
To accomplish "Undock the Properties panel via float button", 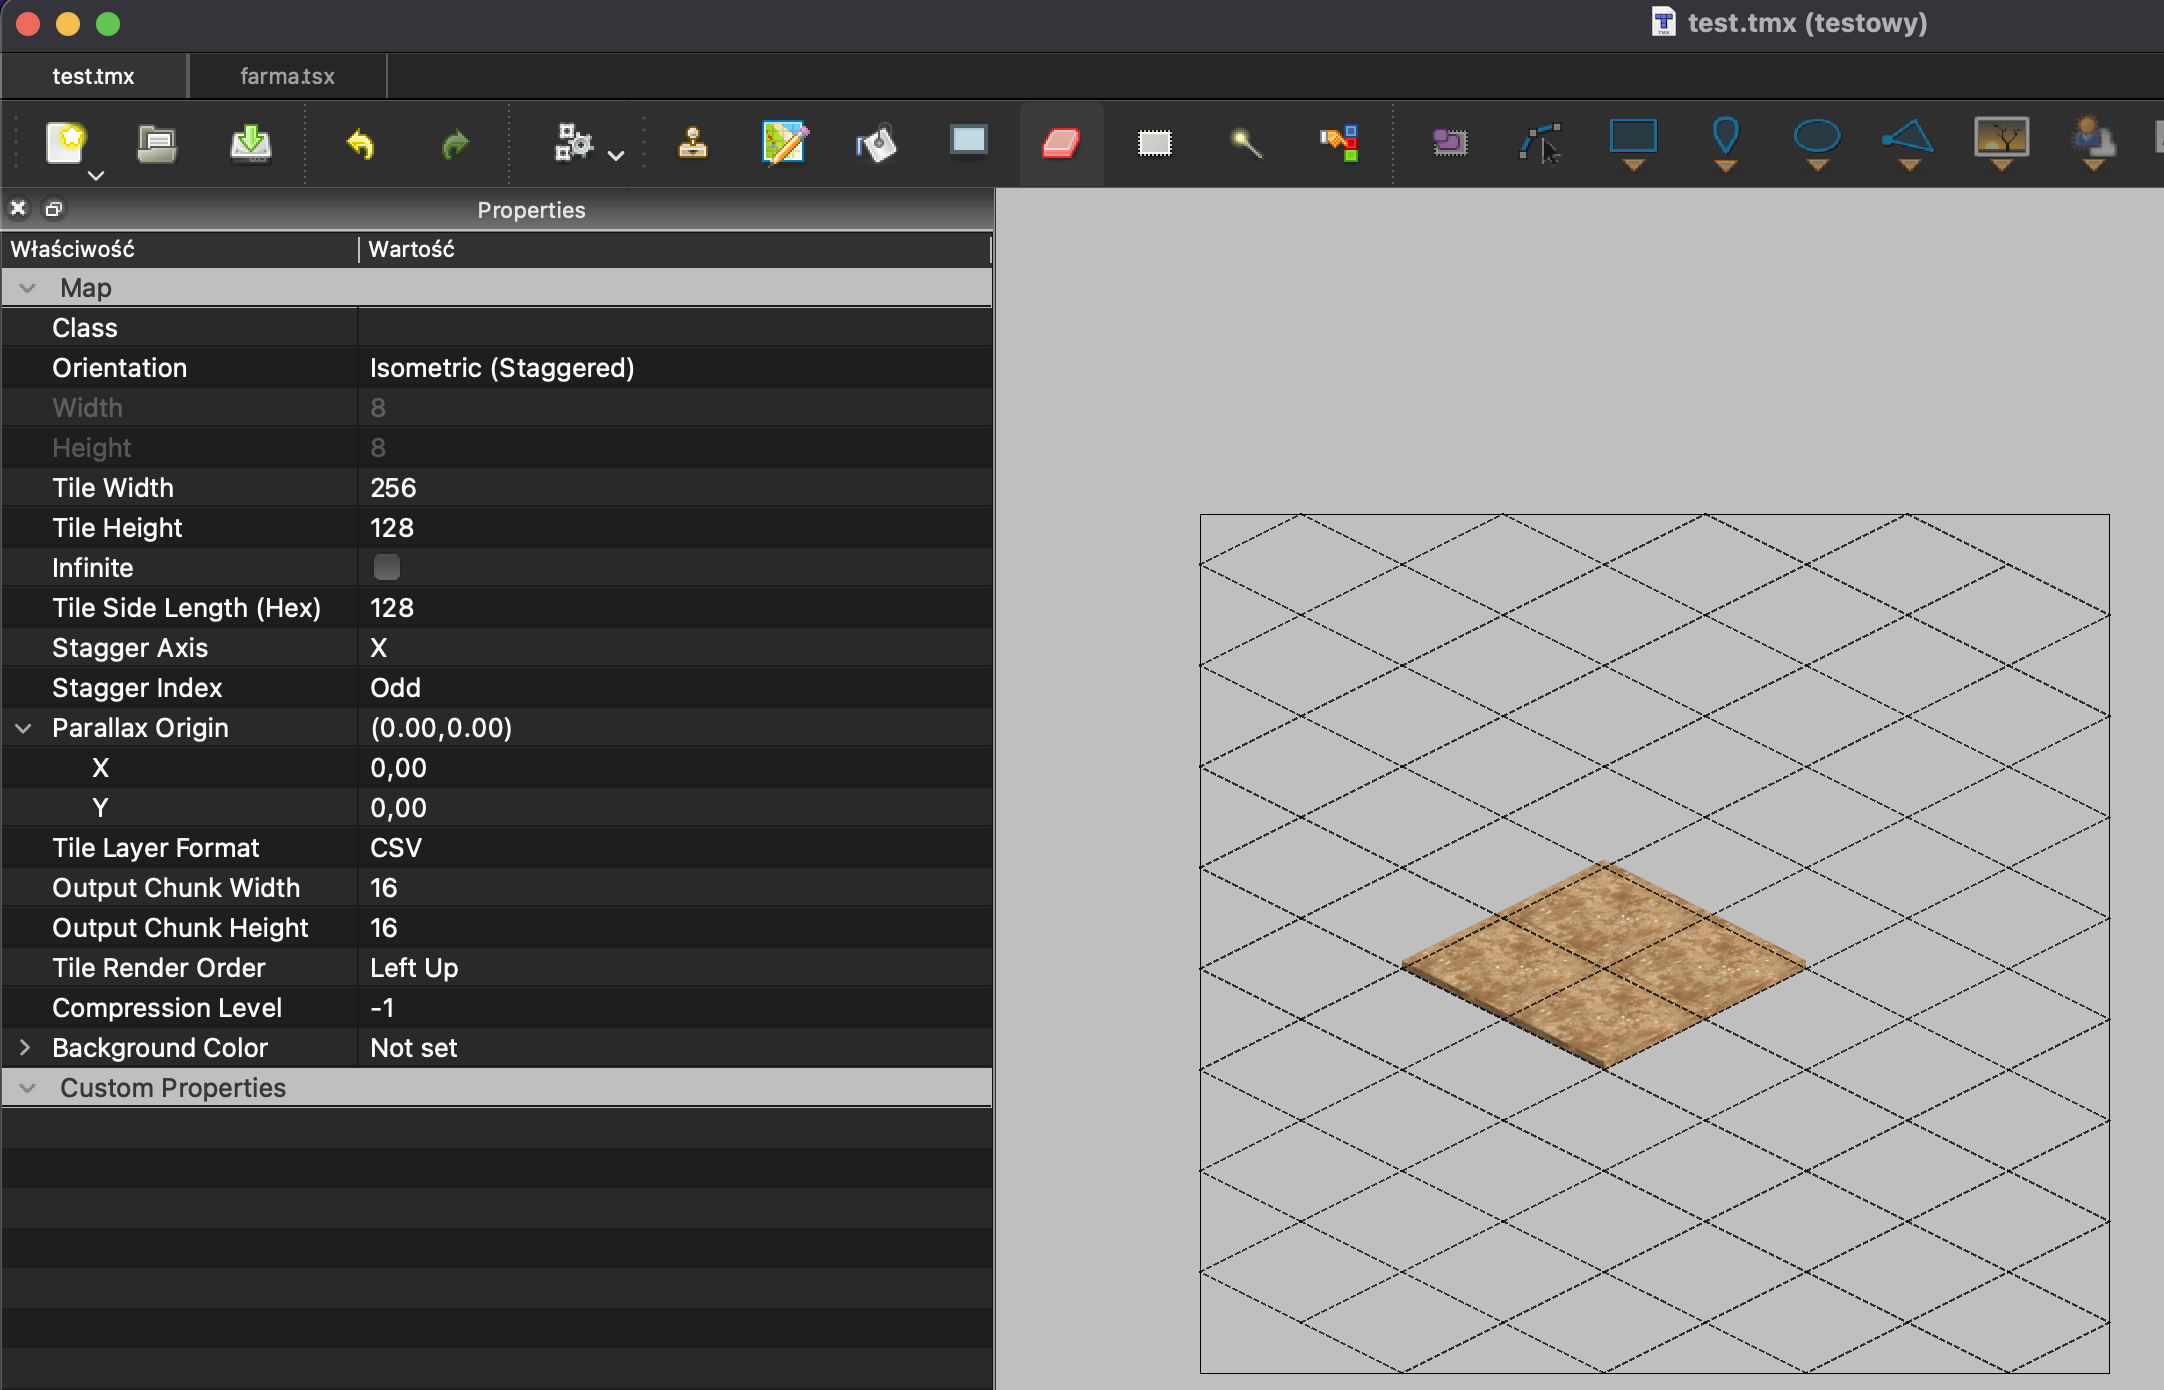I will click(x=54, y=209).
